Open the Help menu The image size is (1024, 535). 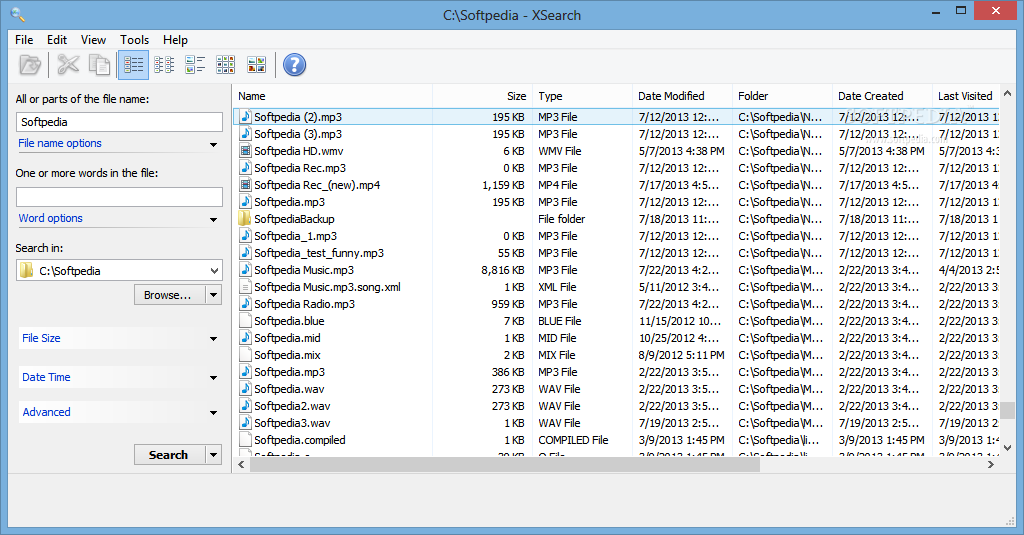click(175, 39)
